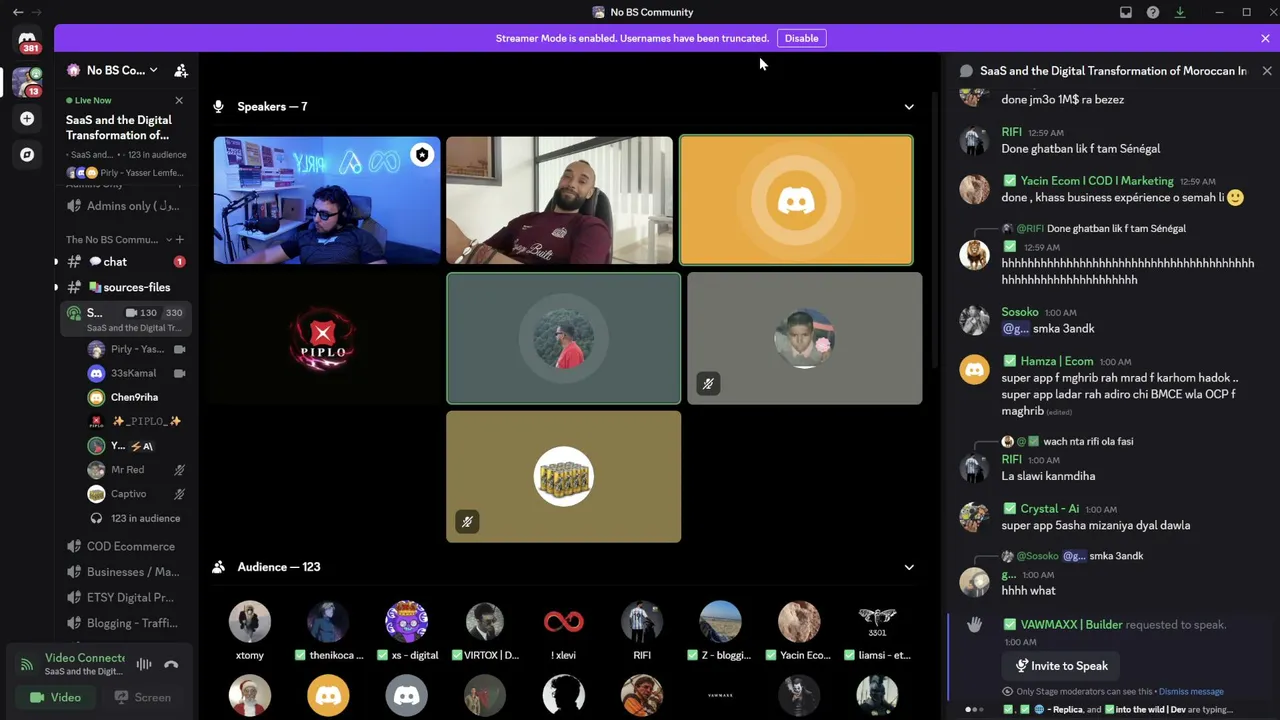Select Mr Red in sidebar speaker list
1280x720 pixels.
click(137, 469)
